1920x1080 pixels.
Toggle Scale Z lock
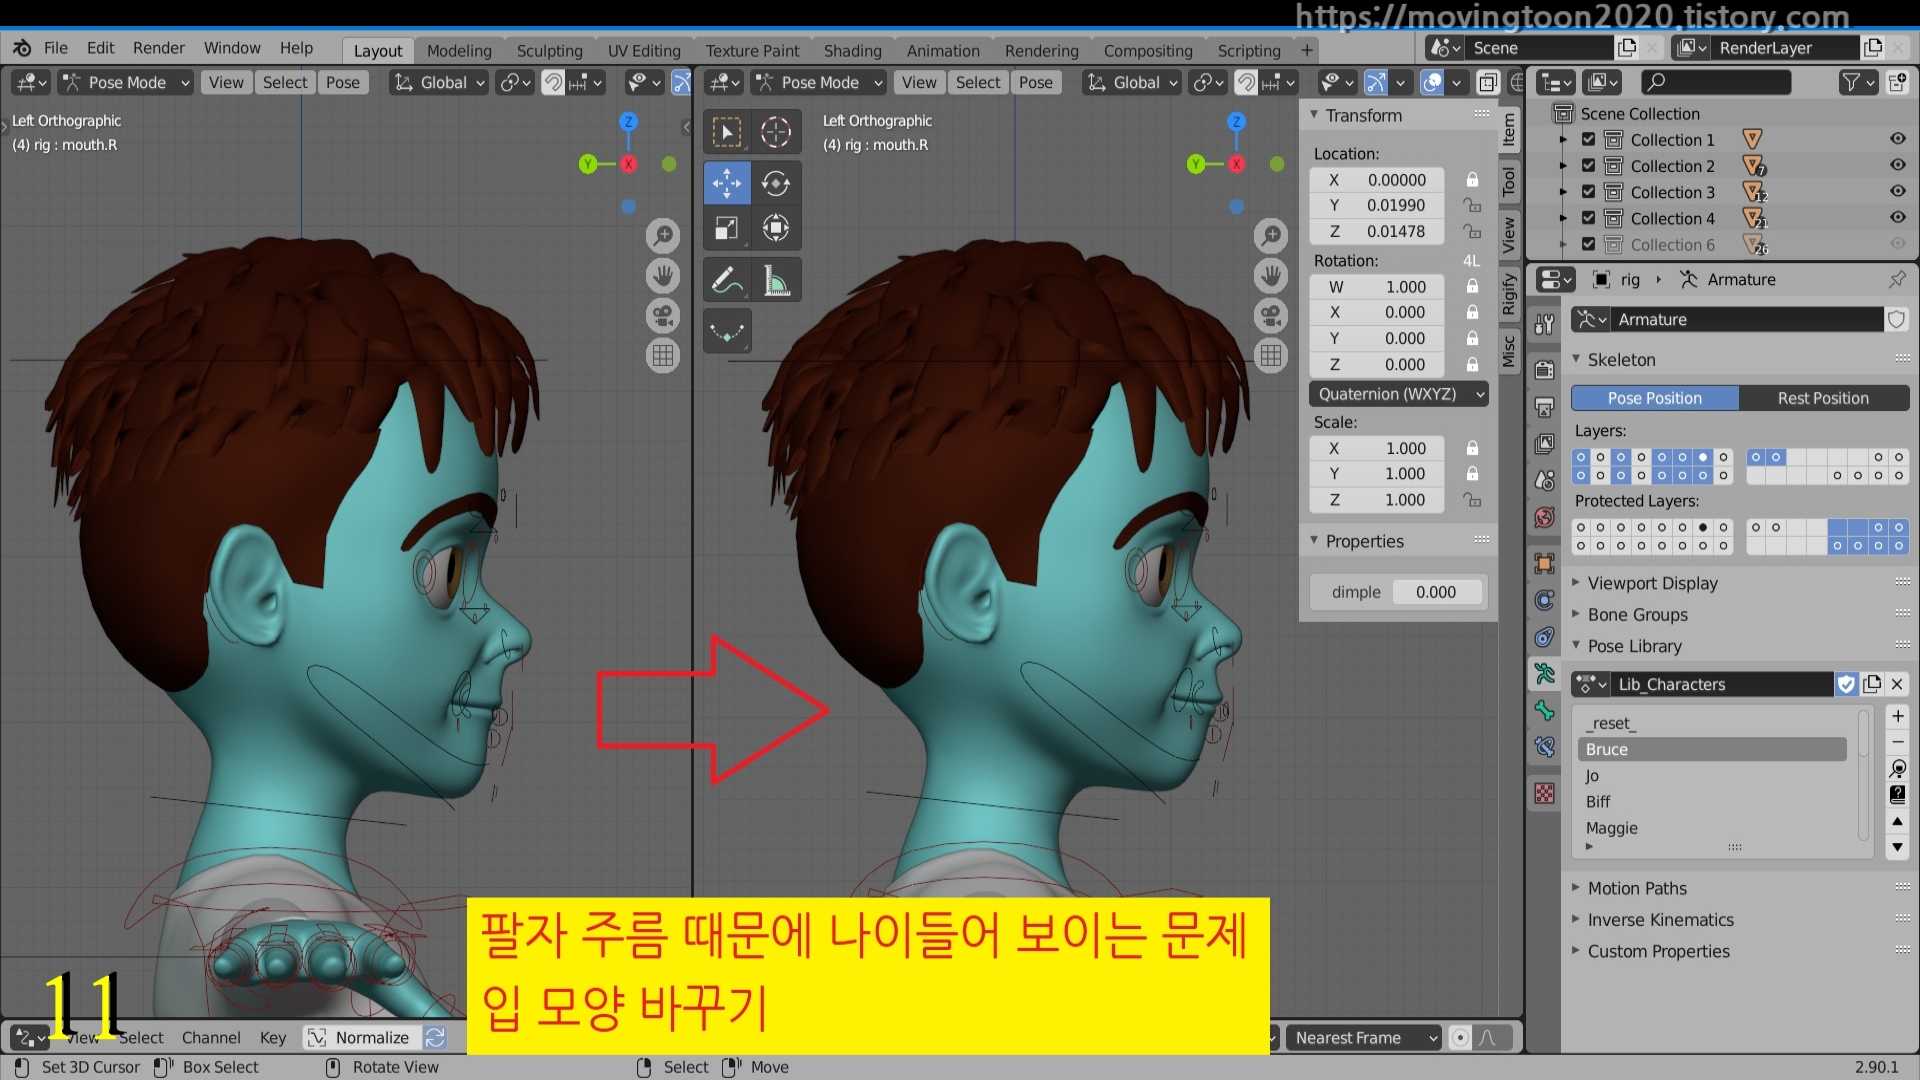(1472, 500)
